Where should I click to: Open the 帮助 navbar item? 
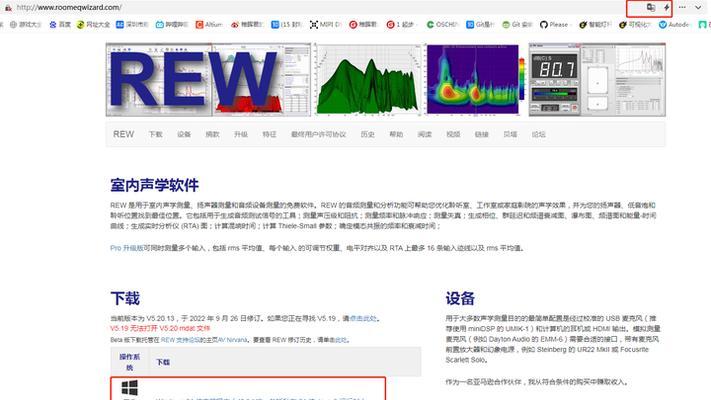396,134
